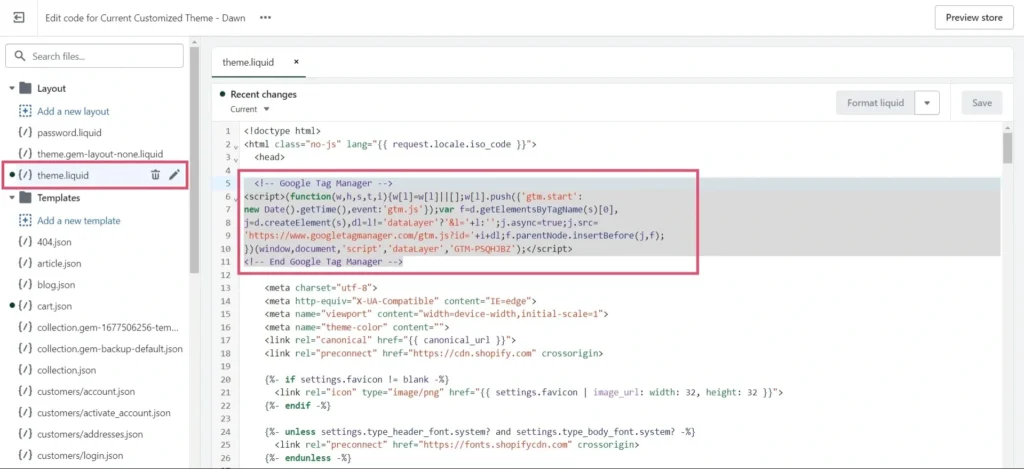
Task: Open blog.json template file
Action: (x=56, y=285)
